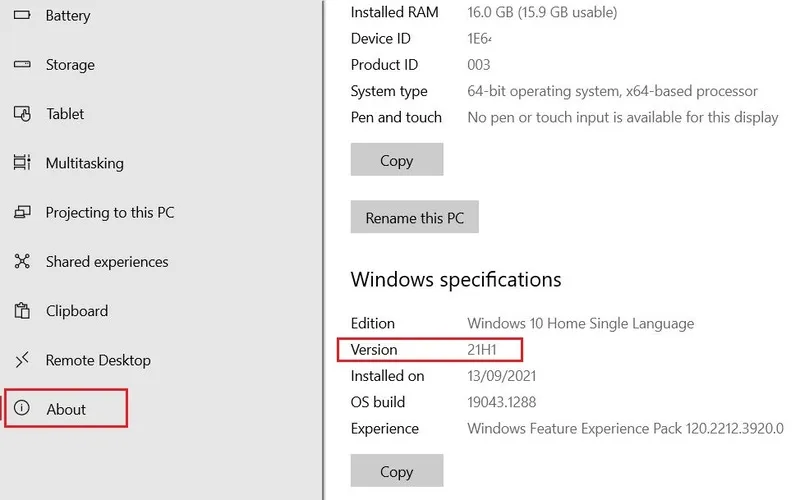800x500 pixels.
Task: Open Remote Desktop settings
Action: (98, 360)
